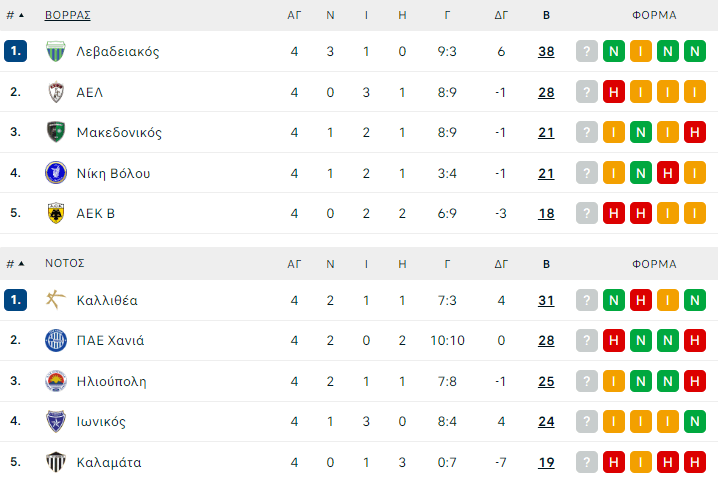The image size is (718, 478).
Task: Click the Λεβαδειακός team crest icon
Action: click(x=56, y=51)
